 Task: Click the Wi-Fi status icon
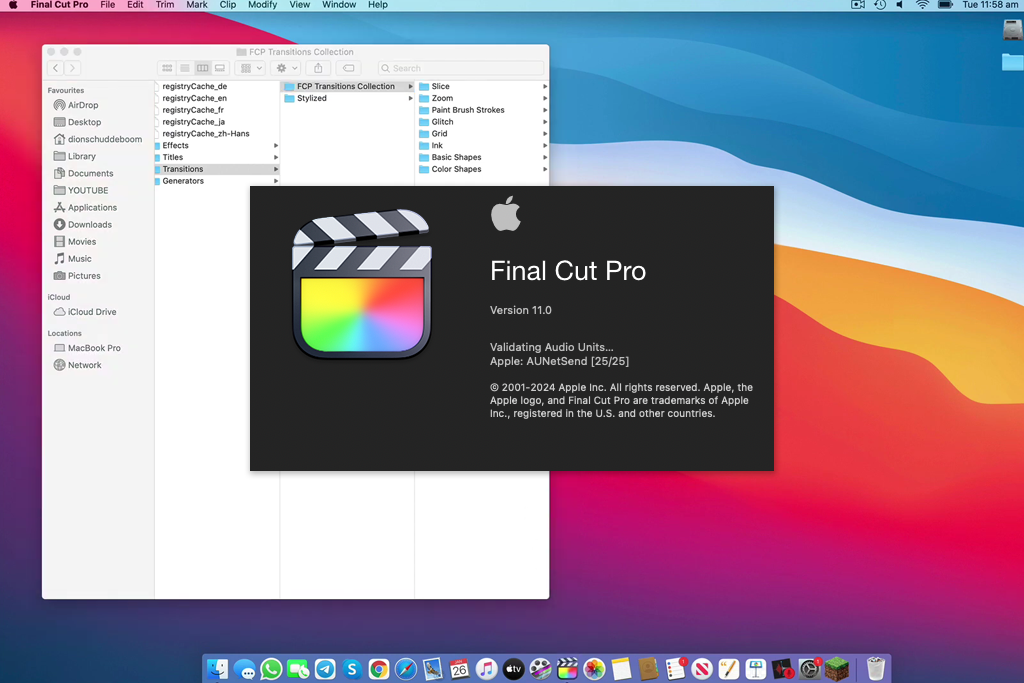pyautogui.click(x=921, y=5)
